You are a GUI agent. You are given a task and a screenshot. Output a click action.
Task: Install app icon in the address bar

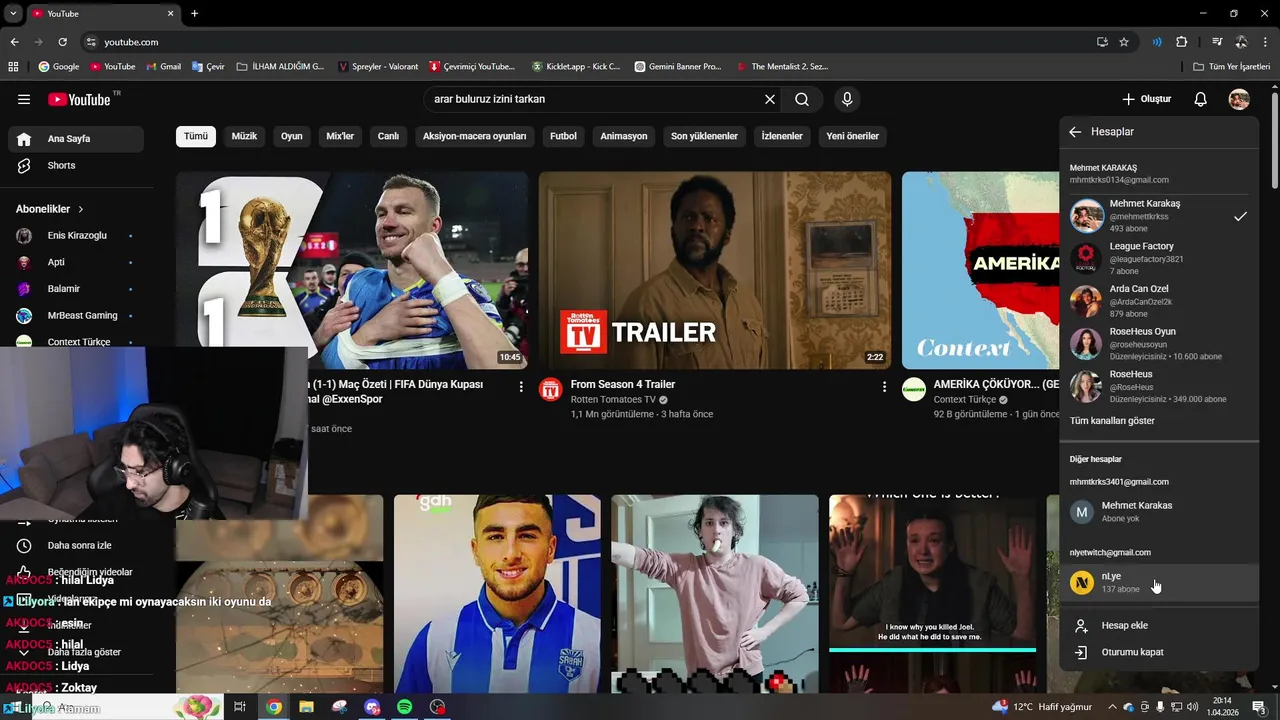[1102, 42]
